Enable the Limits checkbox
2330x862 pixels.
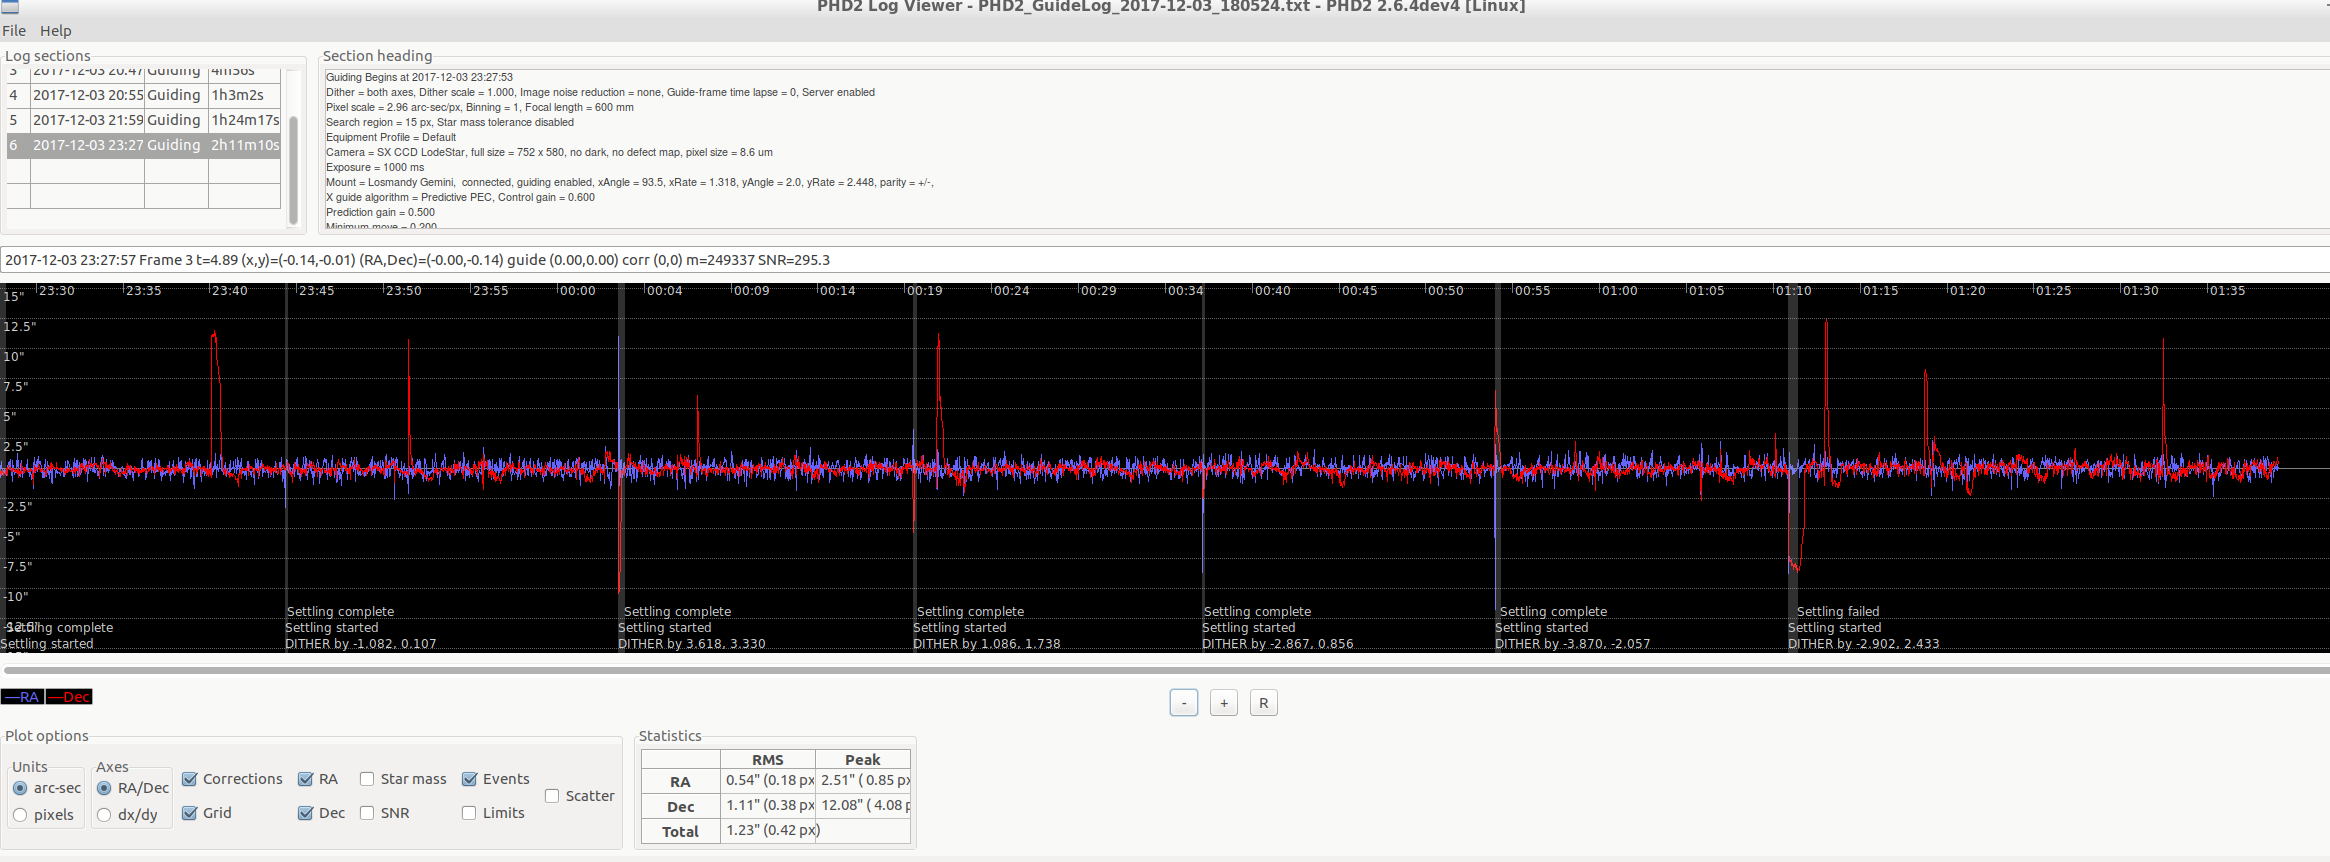469,813
